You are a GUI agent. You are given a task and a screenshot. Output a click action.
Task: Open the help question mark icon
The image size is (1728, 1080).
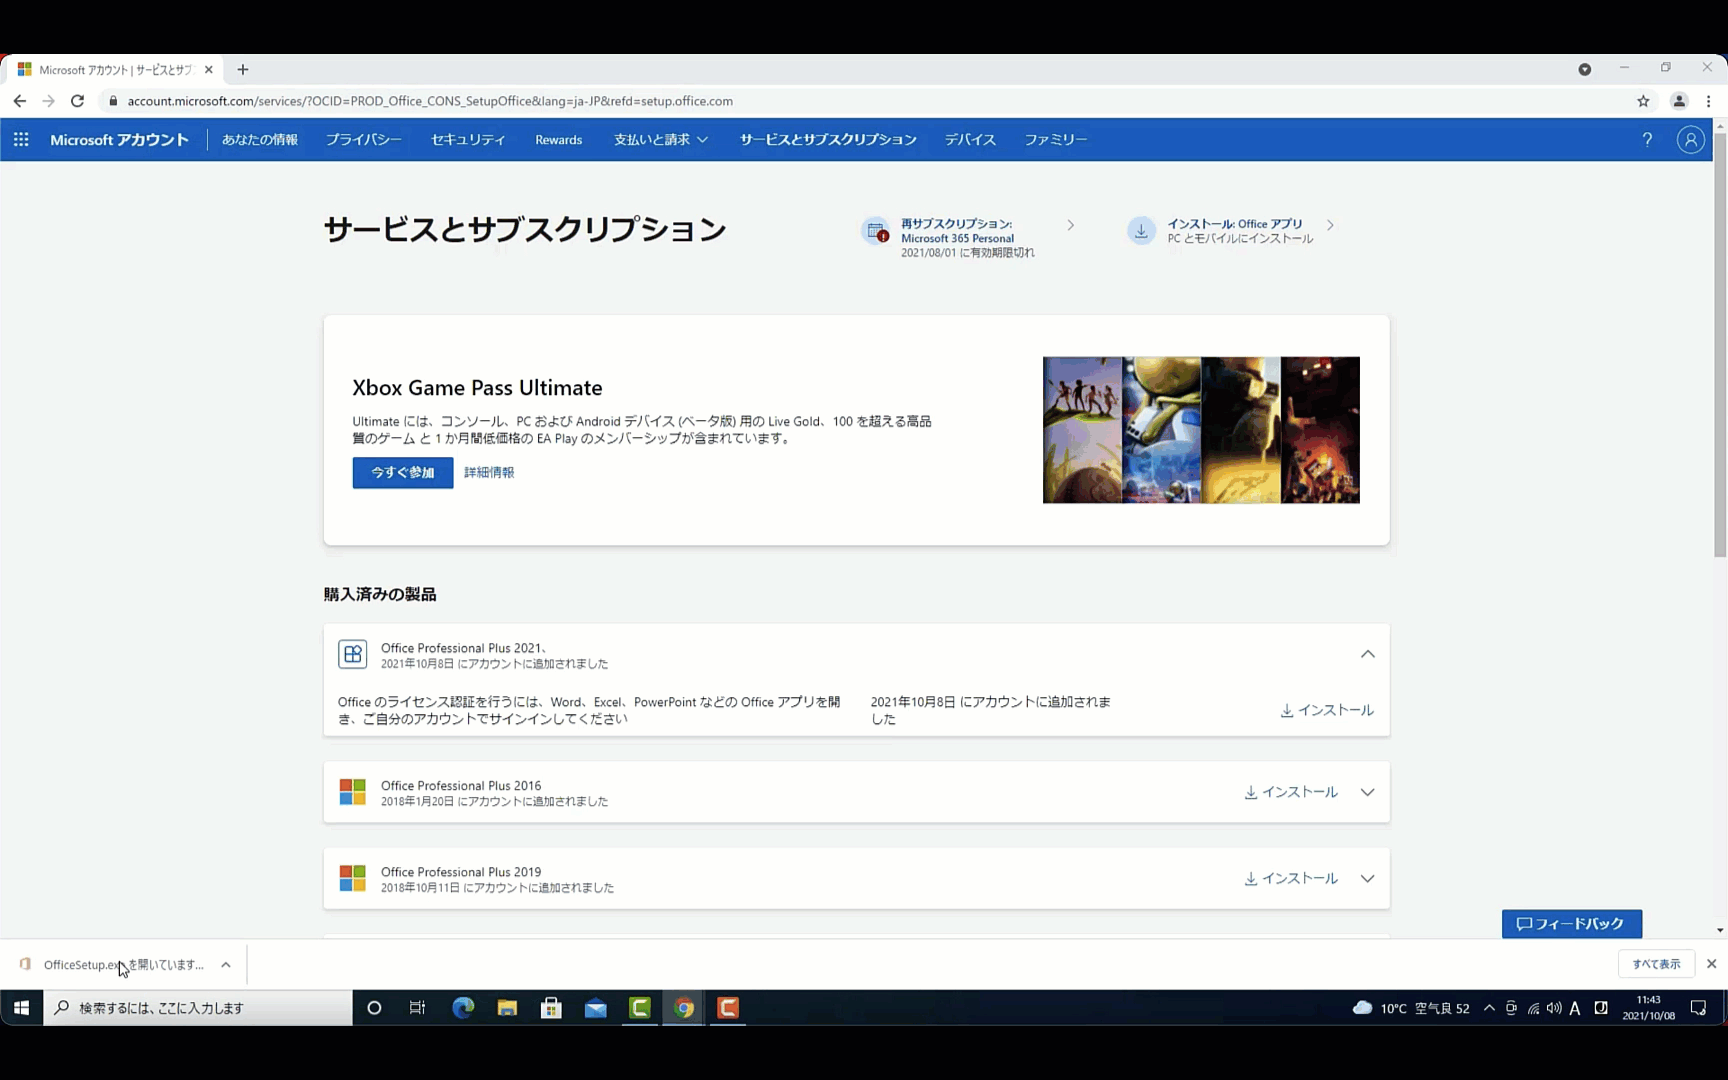1647,140
